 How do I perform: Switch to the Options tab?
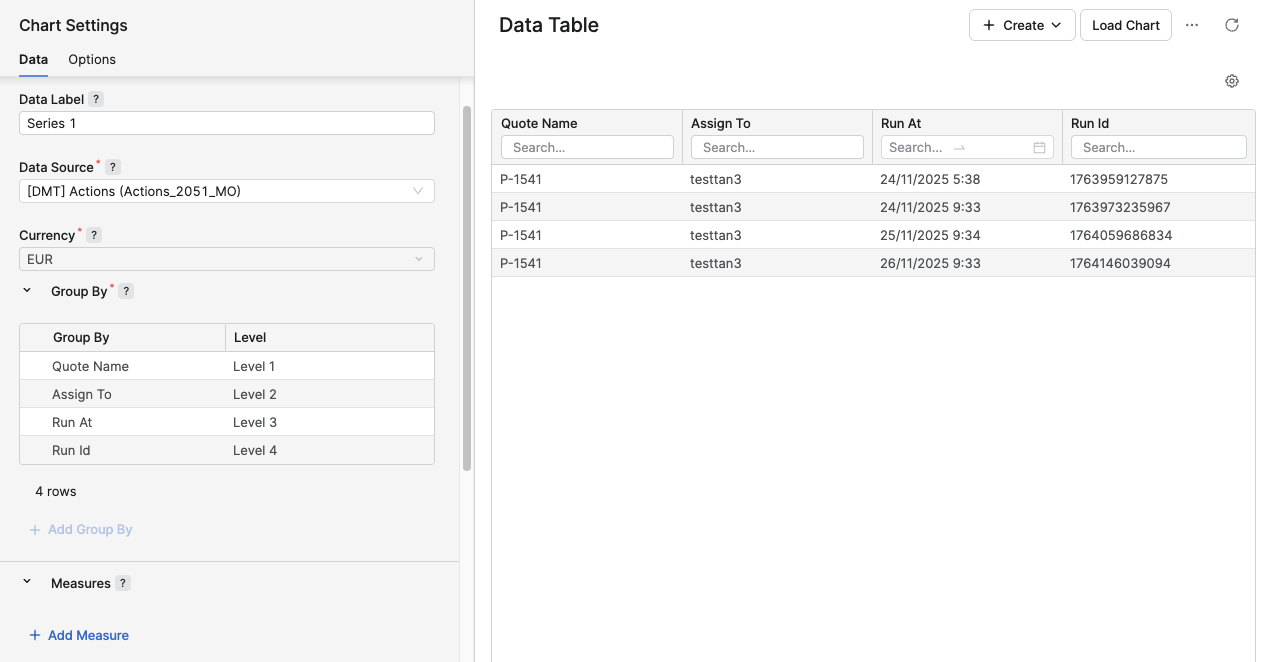tap(92, 59)
